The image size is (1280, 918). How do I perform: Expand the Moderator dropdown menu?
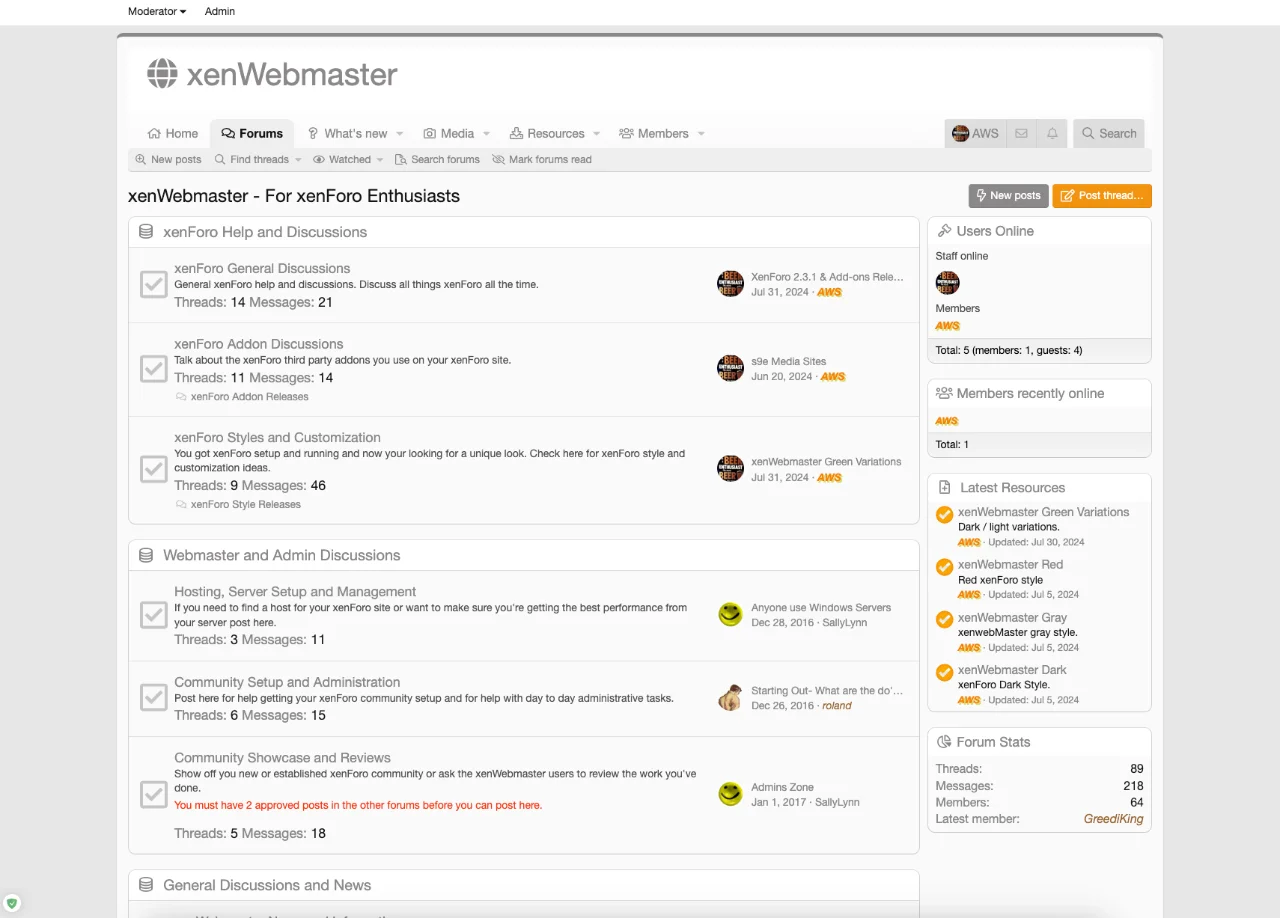tap(157, 11)
